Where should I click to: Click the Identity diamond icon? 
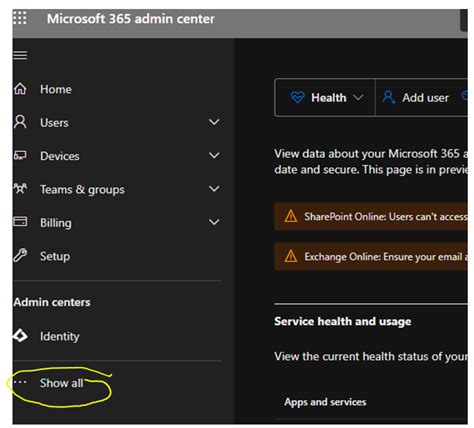(20, 336)
